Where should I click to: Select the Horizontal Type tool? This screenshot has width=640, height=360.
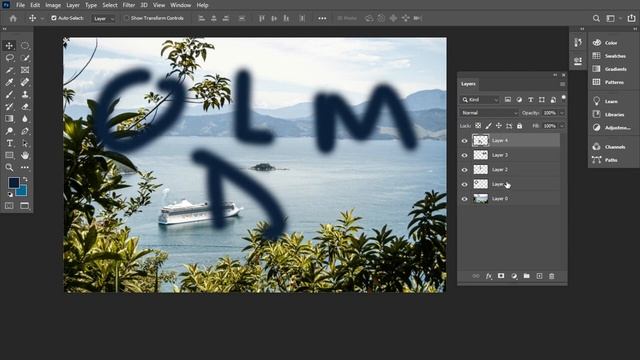(x=9, y=143)
